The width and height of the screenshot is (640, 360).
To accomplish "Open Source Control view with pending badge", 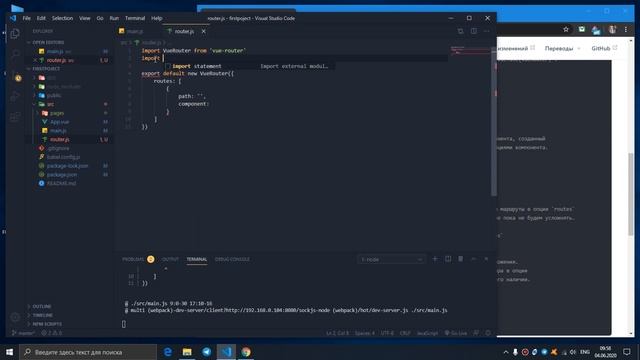I will point(15,76).
